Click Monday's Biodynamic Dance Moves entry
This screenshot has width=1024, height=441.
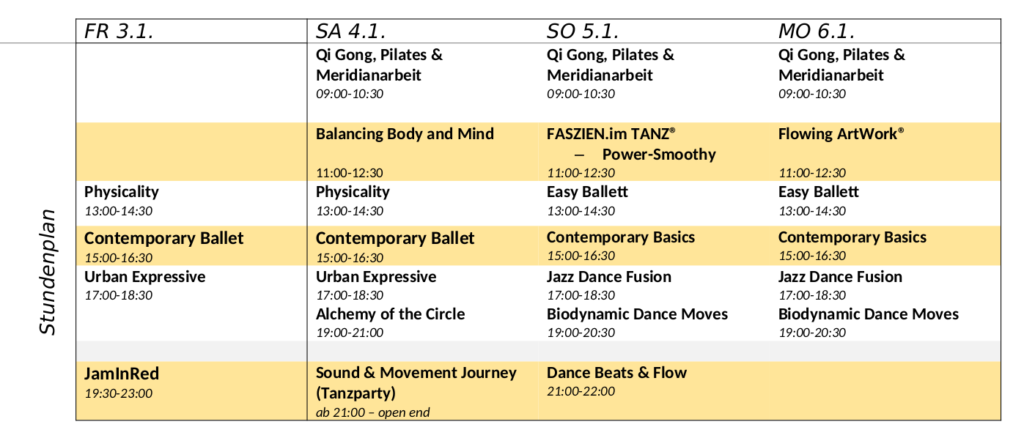pos(868,314)
